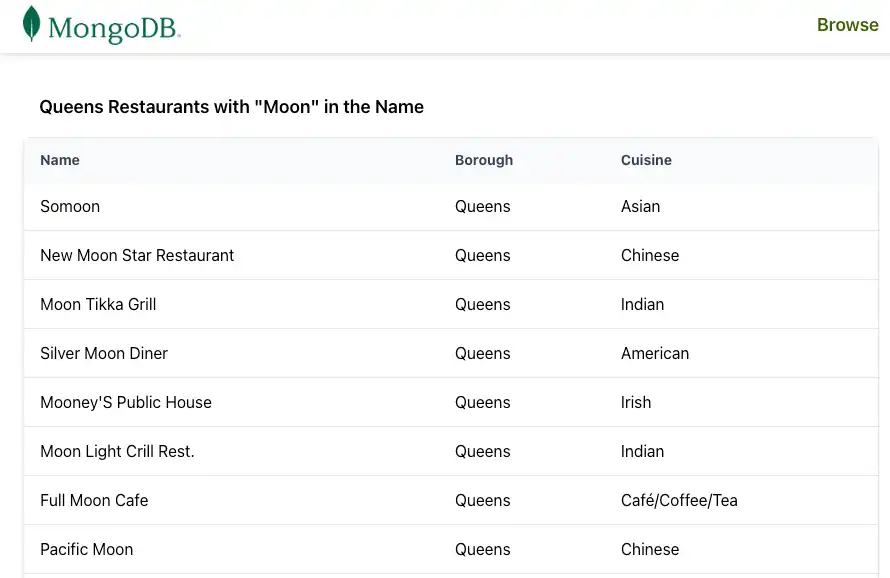This screenshot has width=890, height=578.
Task: Select the Mooney'S Public House row
Action: point(126,402)
